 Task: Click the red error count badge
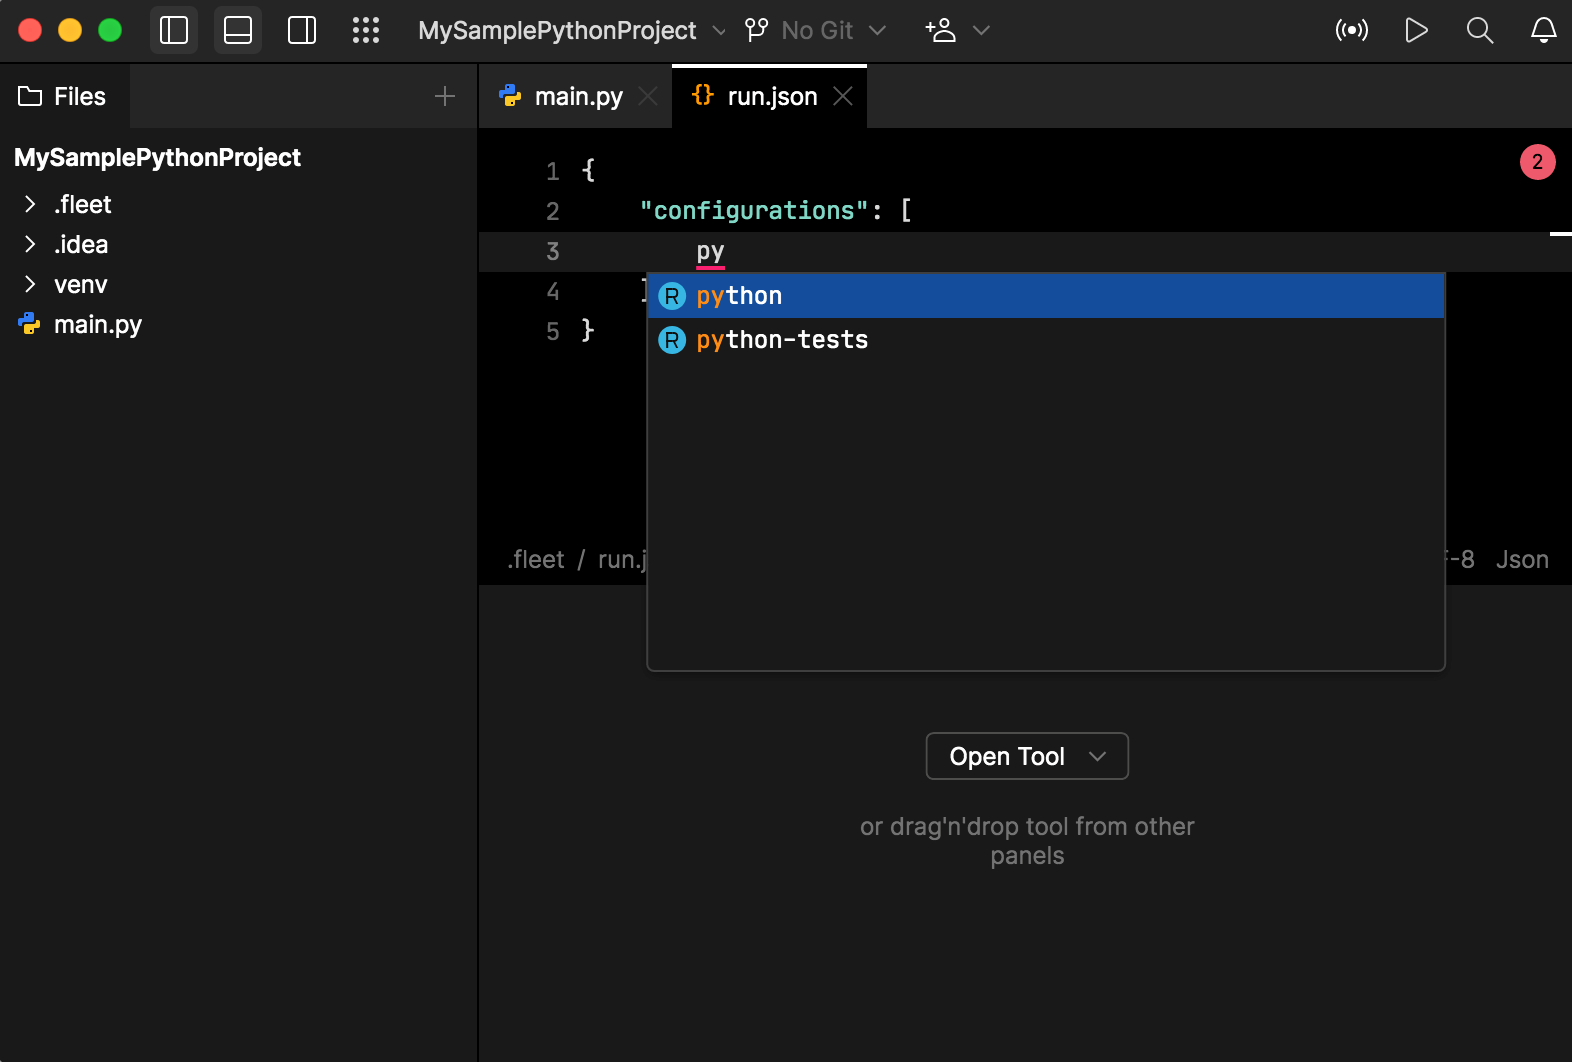tap(1537, 162)
